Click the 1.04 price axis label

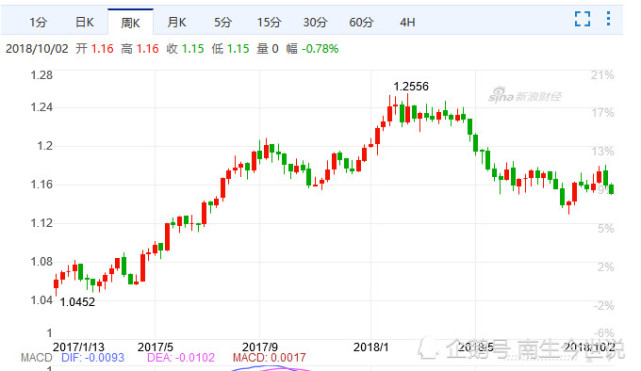[42, 300]
